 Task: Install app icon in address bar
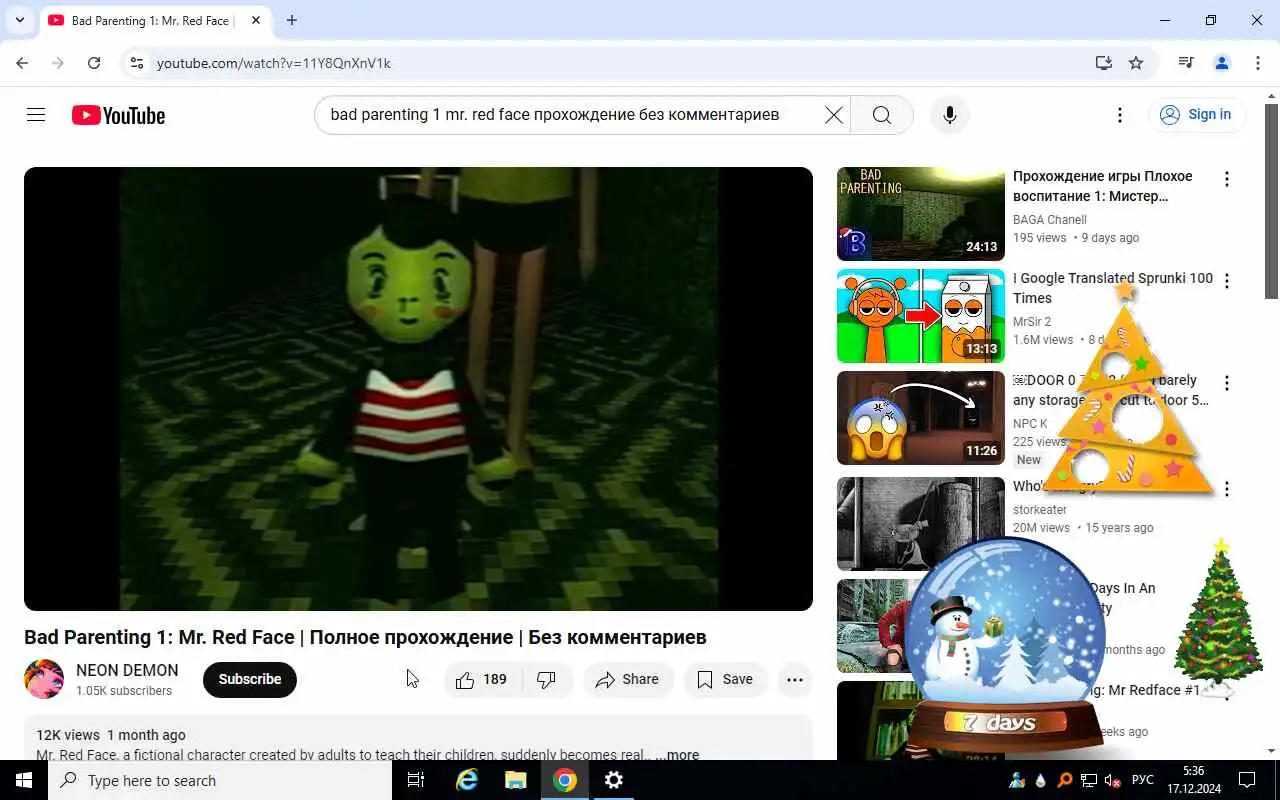click(x=1104, y=63)
